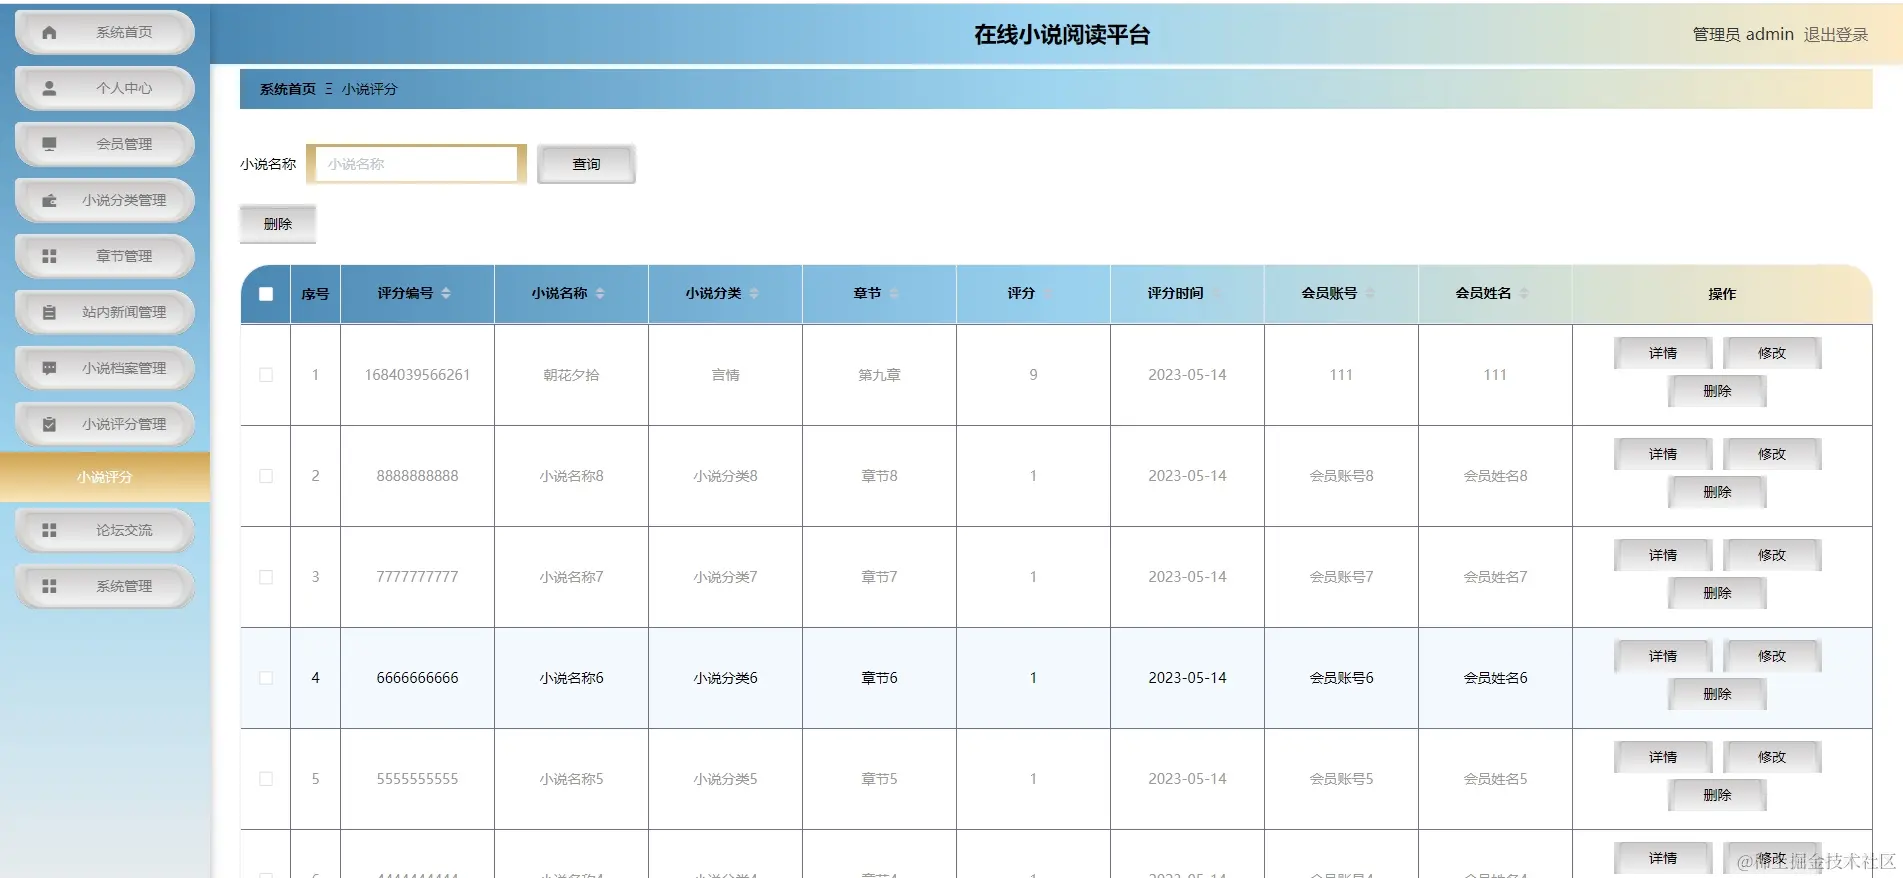1903x878 pixels.
Task: Select the 小说评分 submenu item
Action: tap(105, 477)
